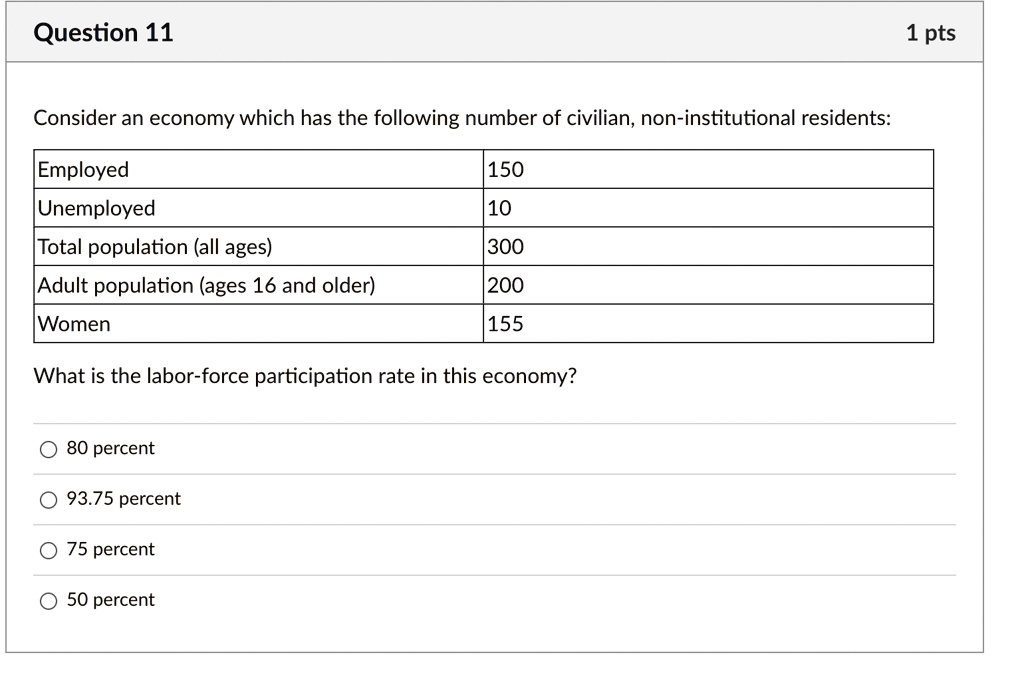Select the 80 percent radio button
Viewport: 1024px width, 677px height.
[x=48, y=449]
